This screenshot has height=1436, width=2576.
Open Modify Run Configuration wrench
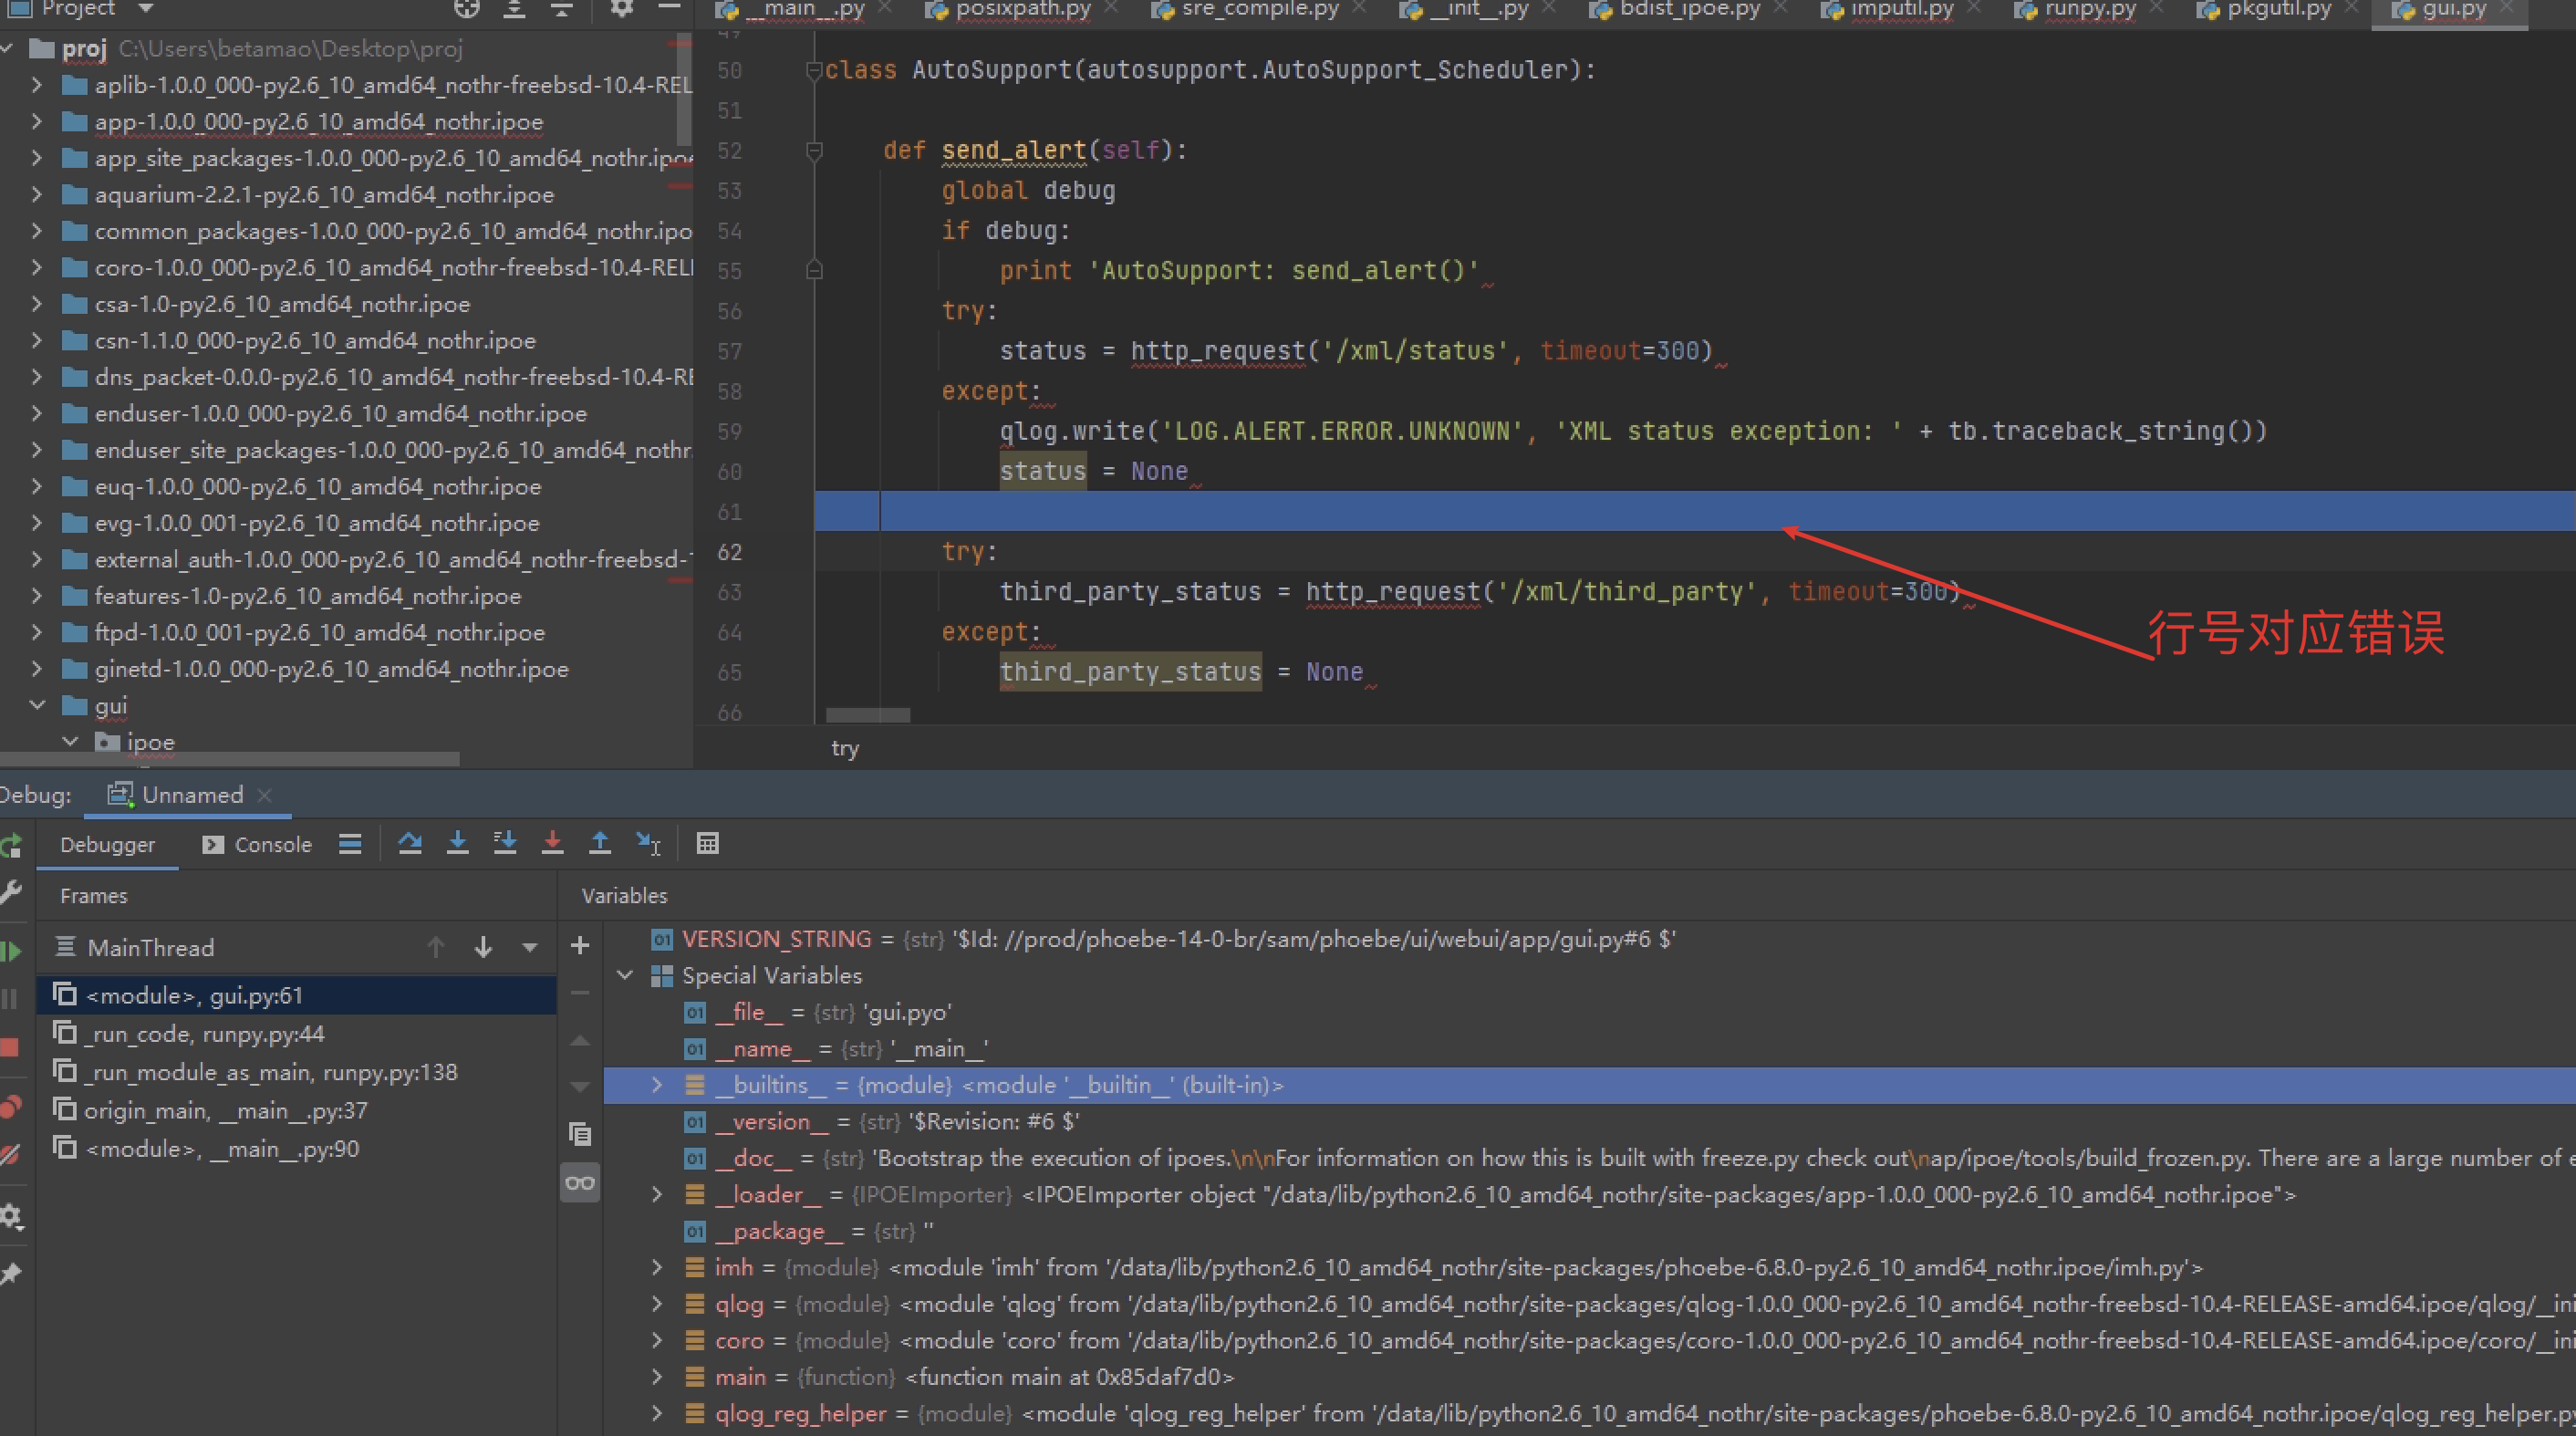point(11,892)
